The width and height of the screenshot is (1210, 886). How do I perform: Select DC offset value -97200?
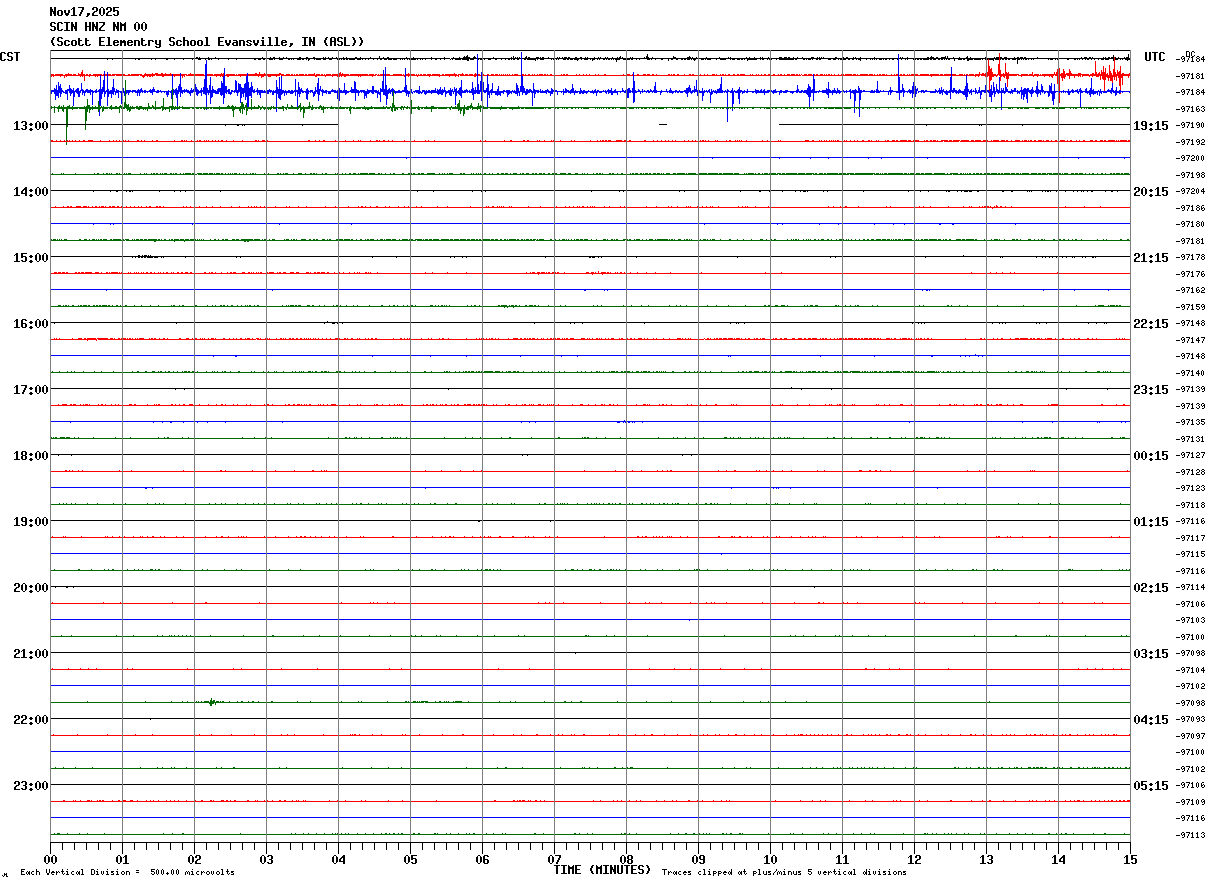point(1191,158)
